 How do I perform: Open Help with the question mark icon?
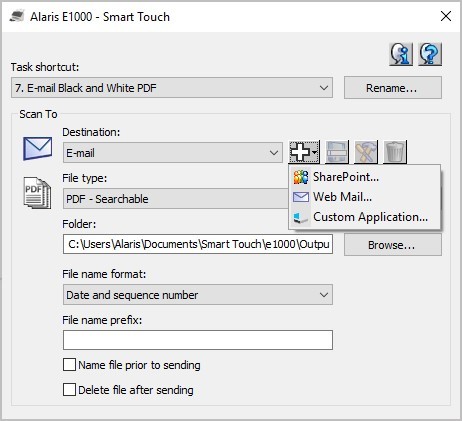tap(430, 54)
